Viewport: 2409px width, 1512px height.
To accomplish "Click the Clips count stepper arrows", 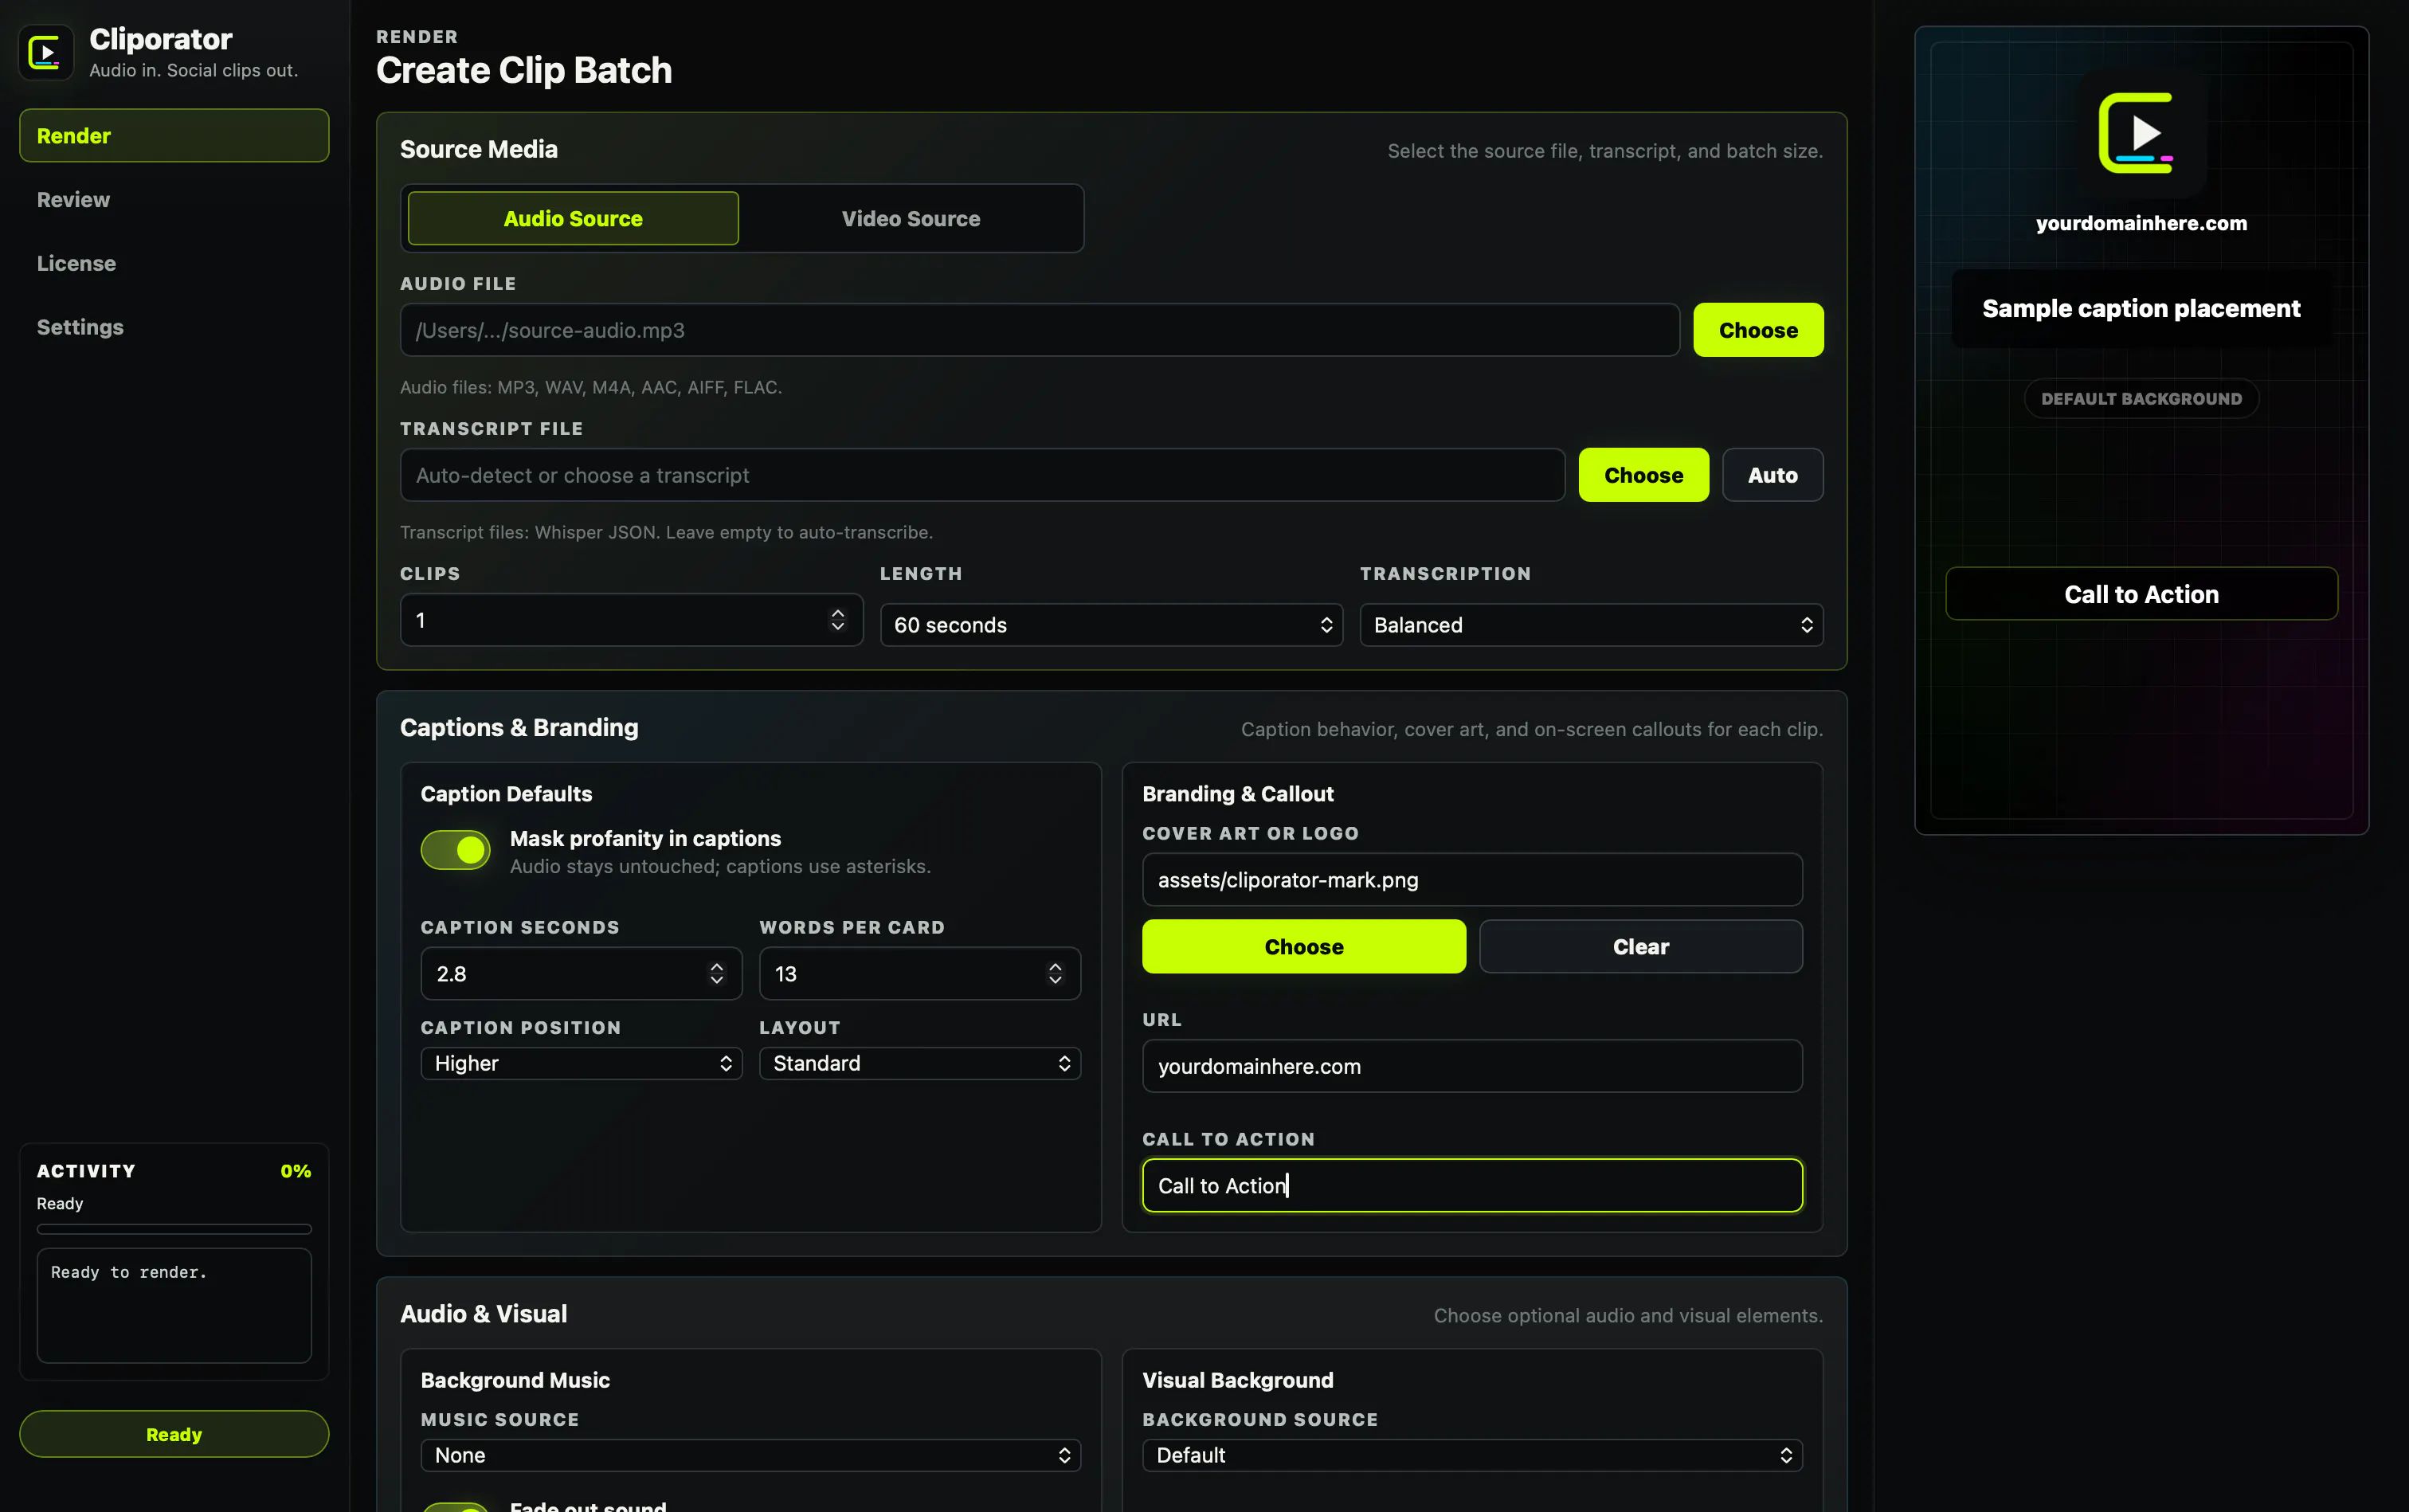I will pos(838,620).
